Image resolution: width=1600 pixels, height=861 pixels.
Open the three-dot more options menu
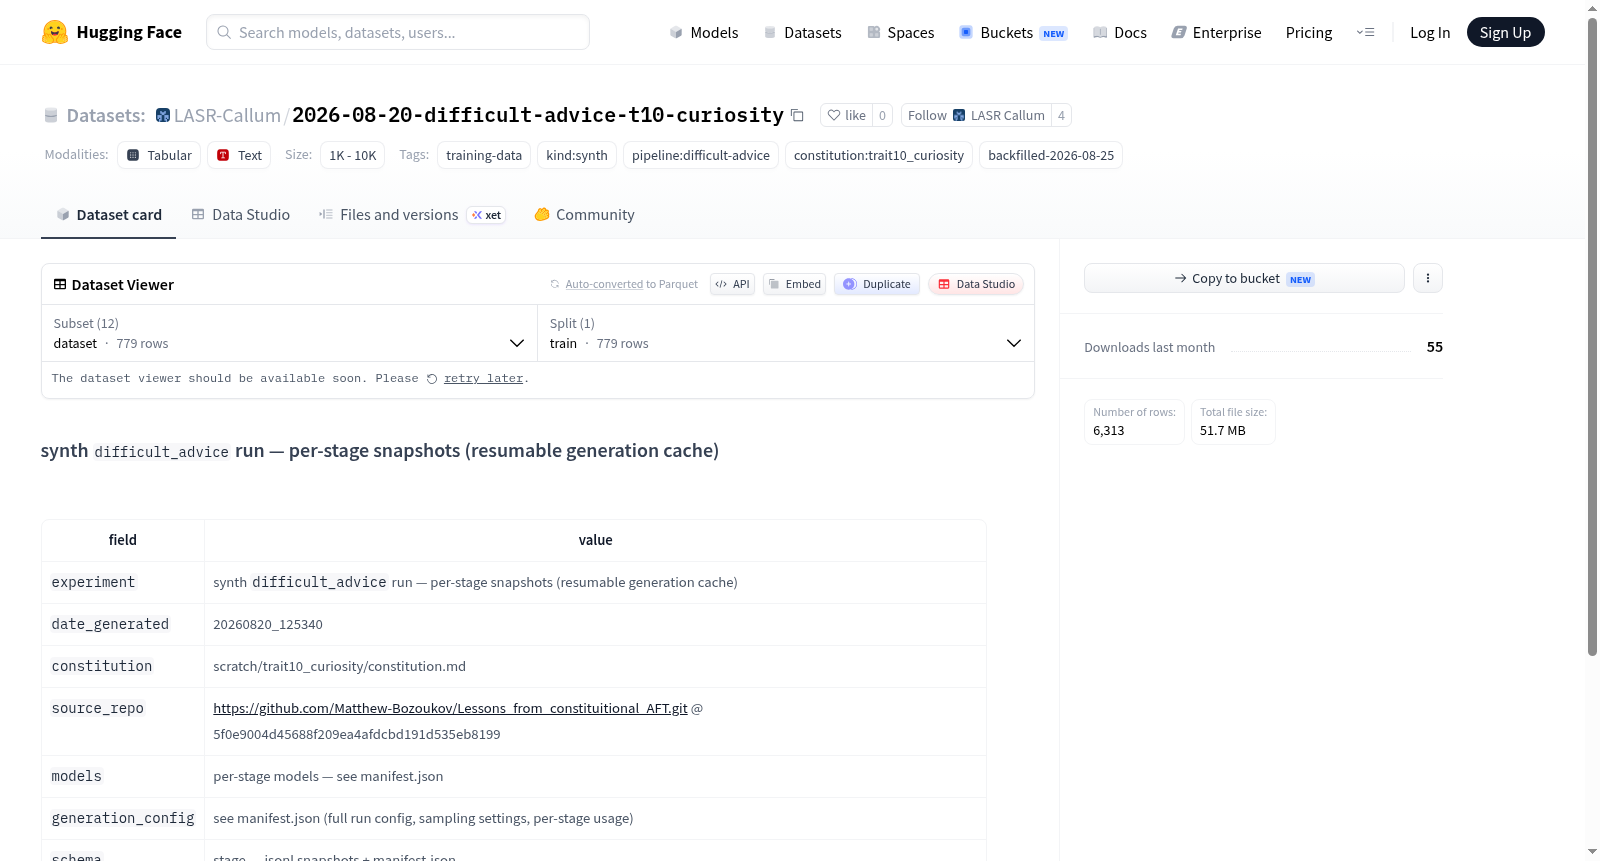[1428, 278]
